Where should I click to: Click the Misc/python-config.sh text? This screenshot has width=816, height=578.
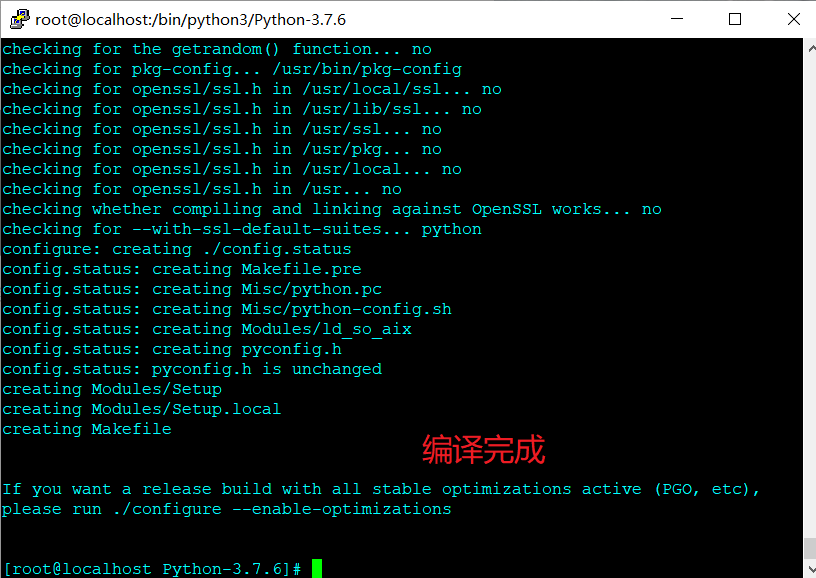pos(346,308)
